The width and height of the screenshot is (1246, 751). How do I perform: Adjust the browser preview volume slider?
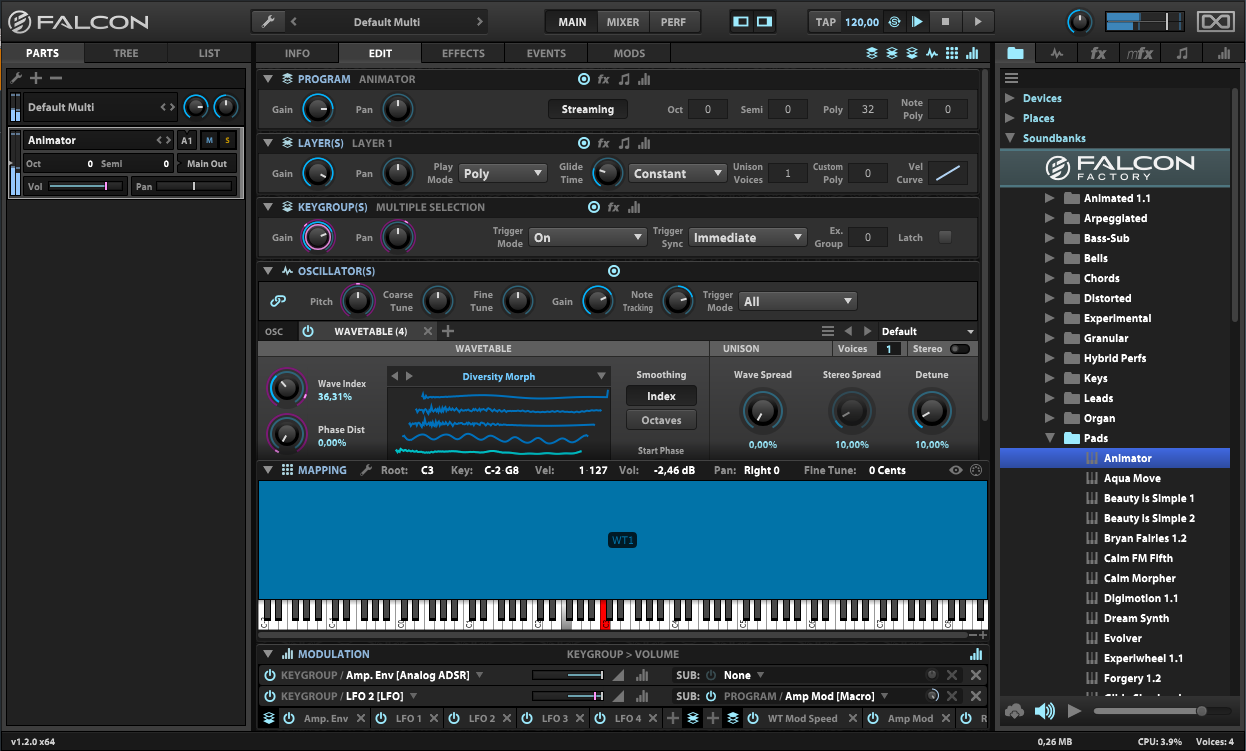(x=1163, y=711)
